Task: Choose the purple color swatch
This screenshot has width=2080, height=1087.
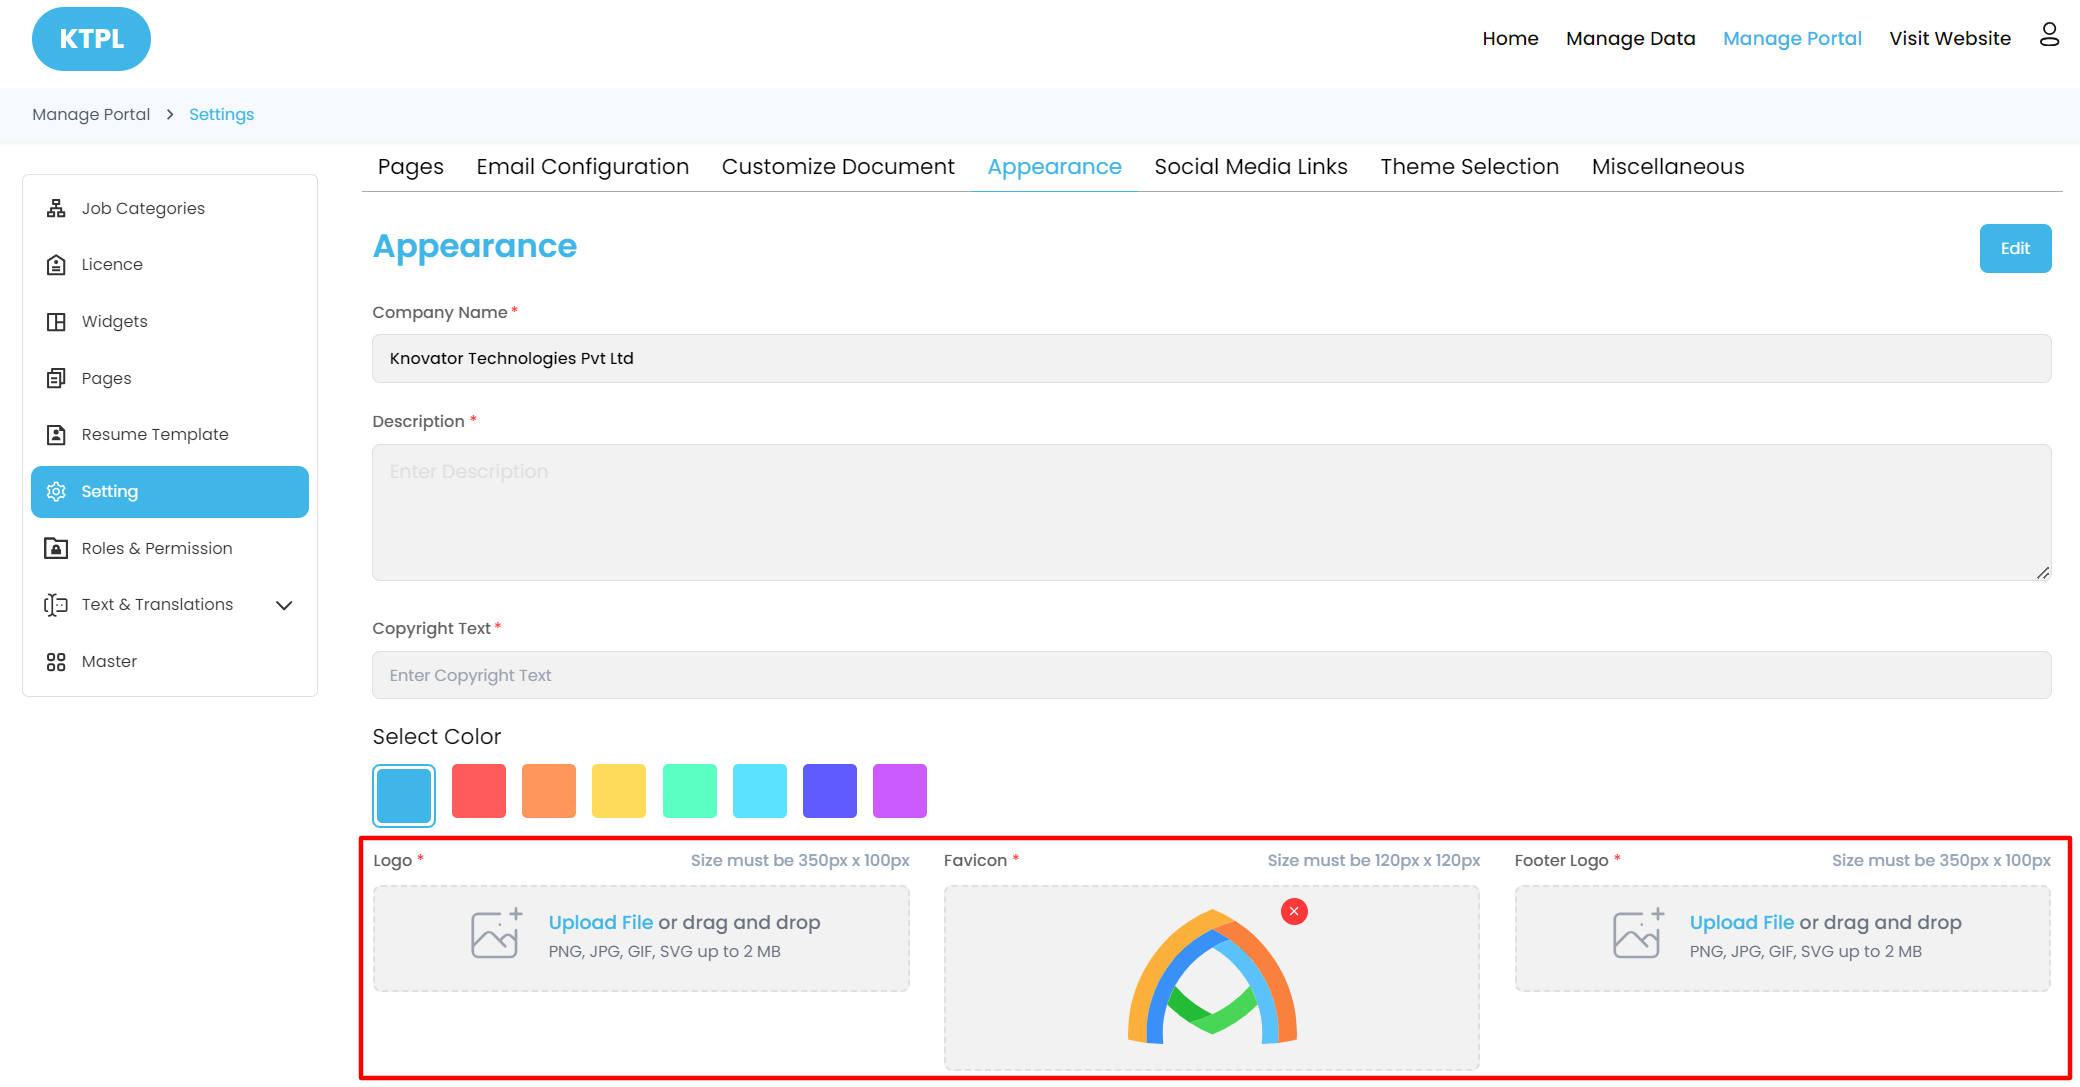Action: (x=900, y=791)
